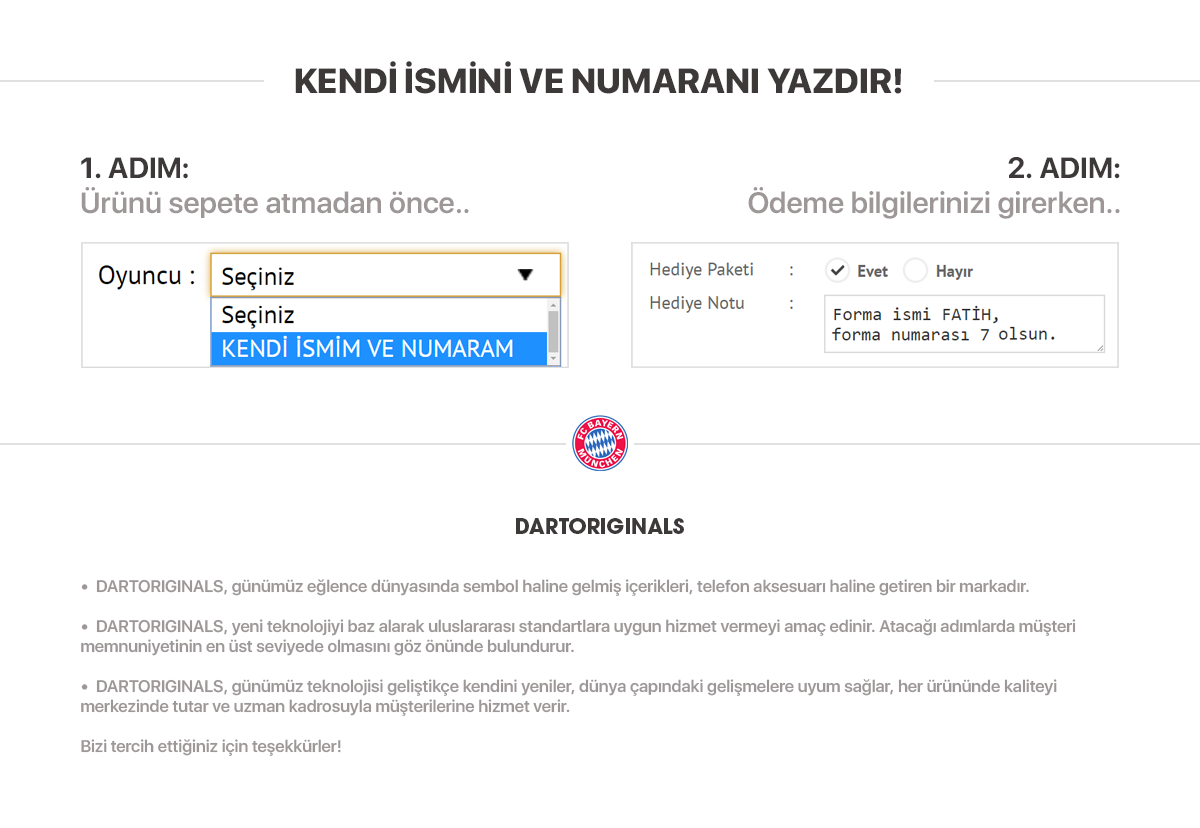Click the 'Oyuncu :' field label
Viewport: 1200px width, 828px height.
pos(146,276)
